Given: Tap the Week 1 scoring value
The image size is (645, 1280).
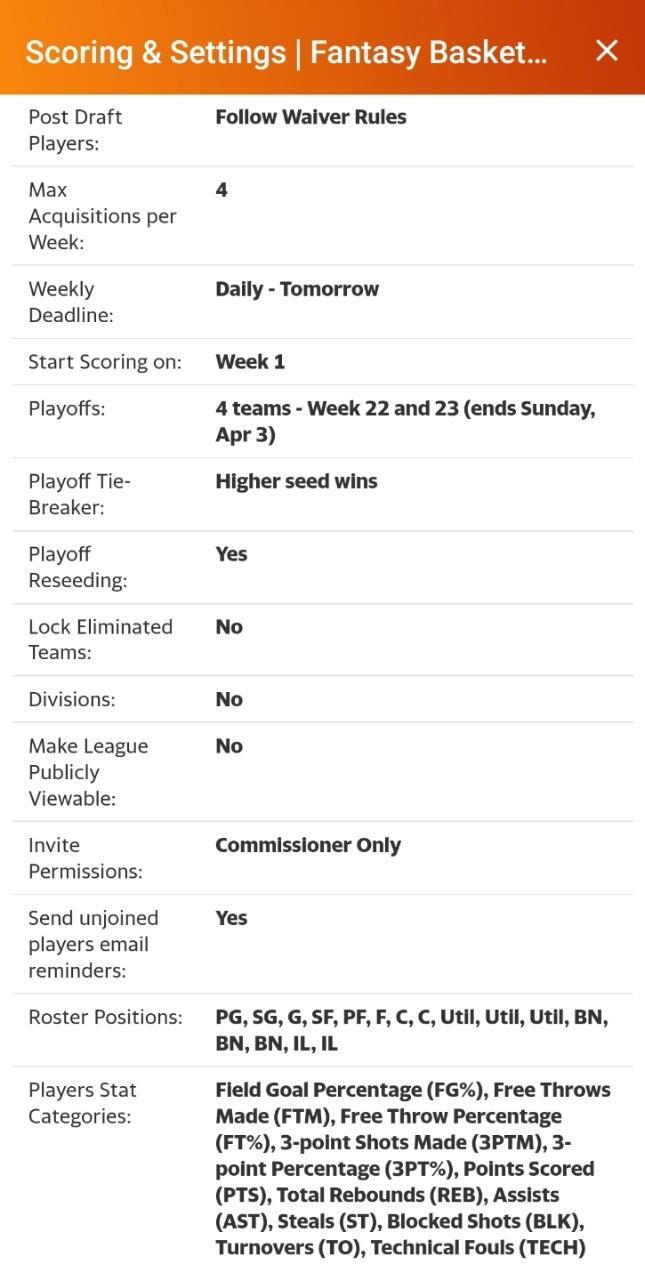Looking at the screenshot, I should [250, 362].
